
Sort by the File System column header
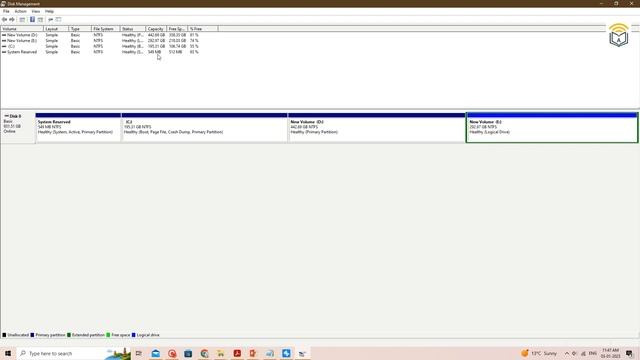tap(106, 29)
